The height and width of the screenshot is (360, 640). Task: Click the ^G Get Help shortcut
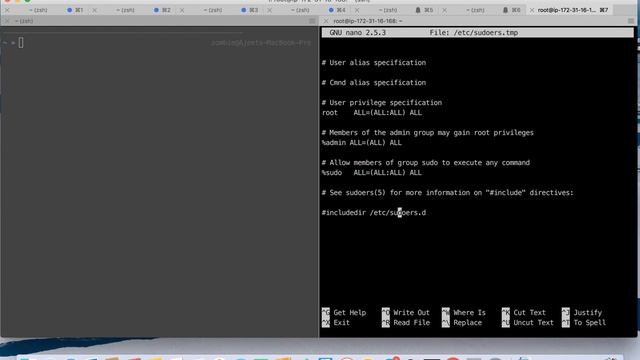(x=344, y=313)
